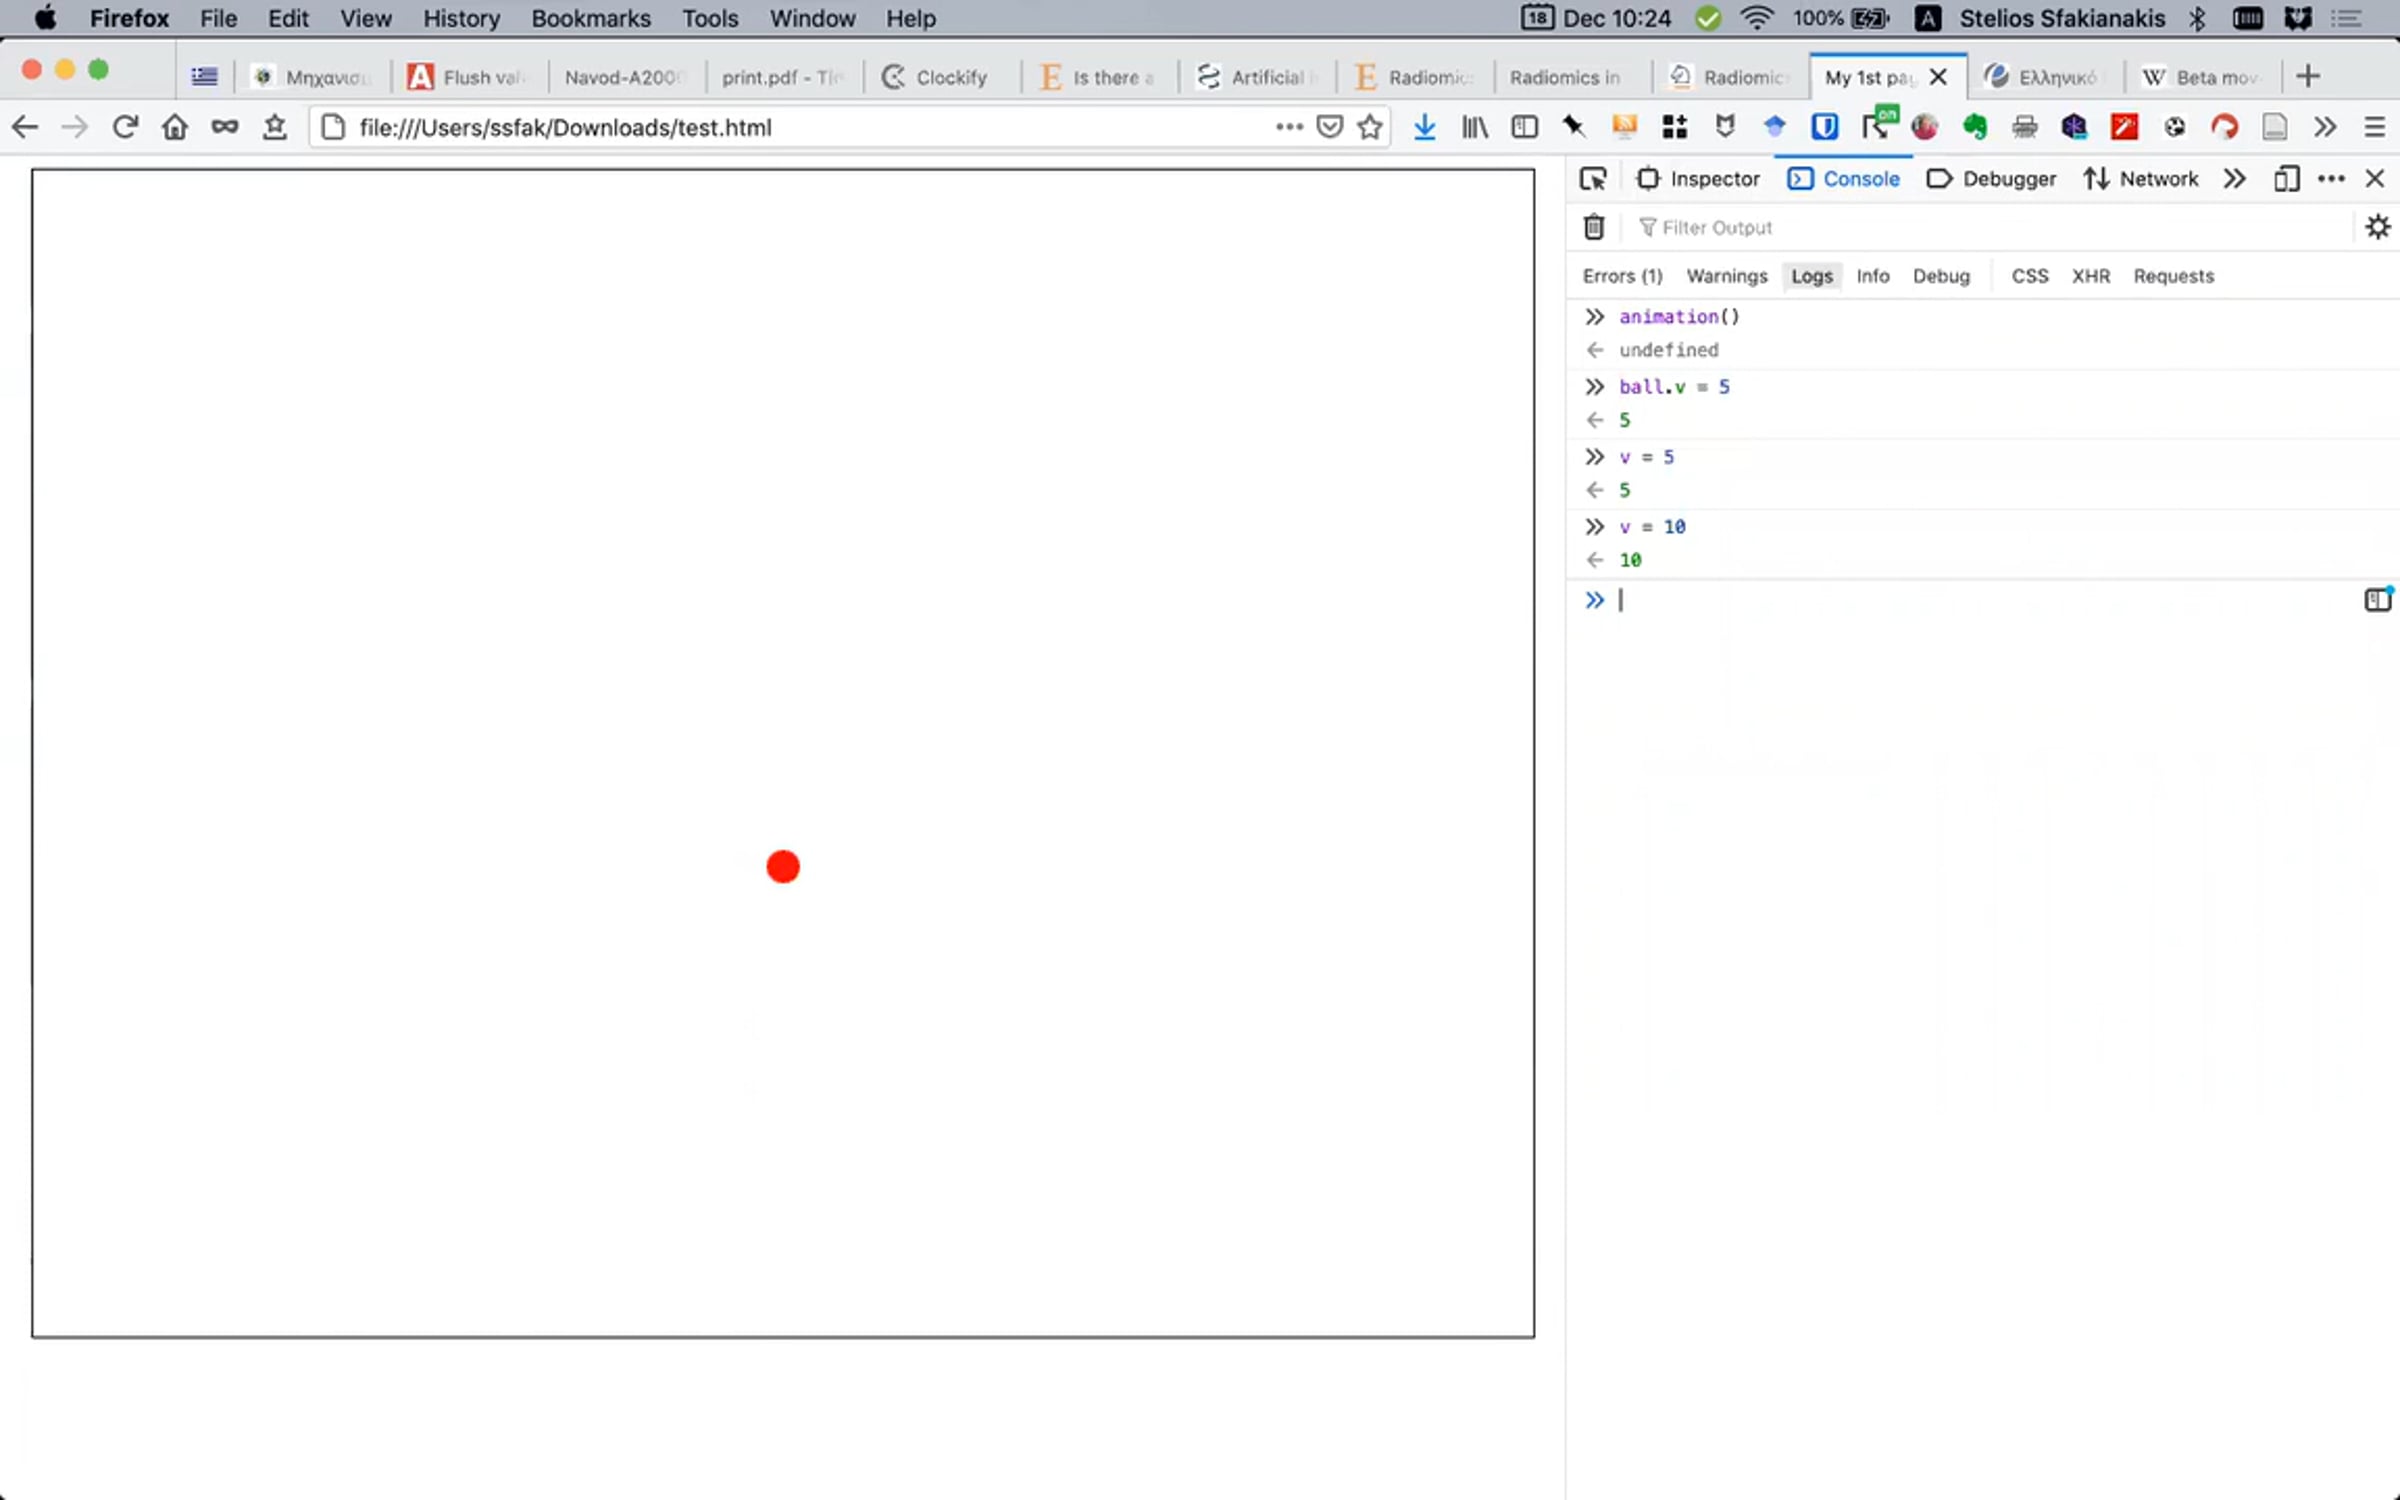Open the Edit menu

point(288,18)
